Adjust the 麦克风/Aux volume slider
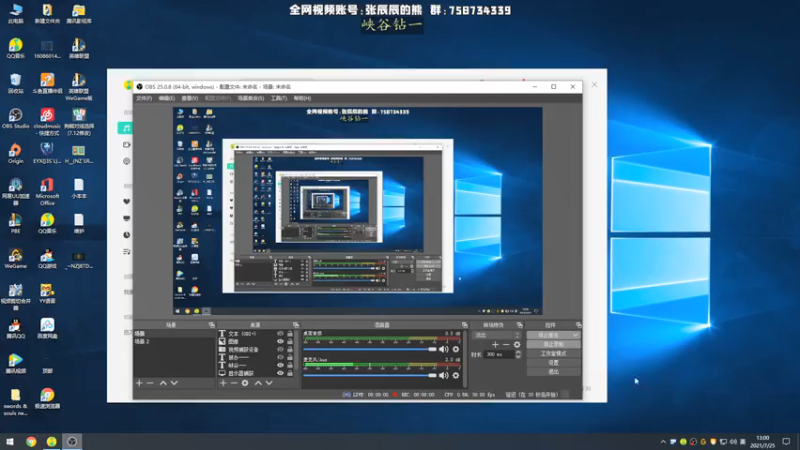The image size is (800, 450). point(369,376)
